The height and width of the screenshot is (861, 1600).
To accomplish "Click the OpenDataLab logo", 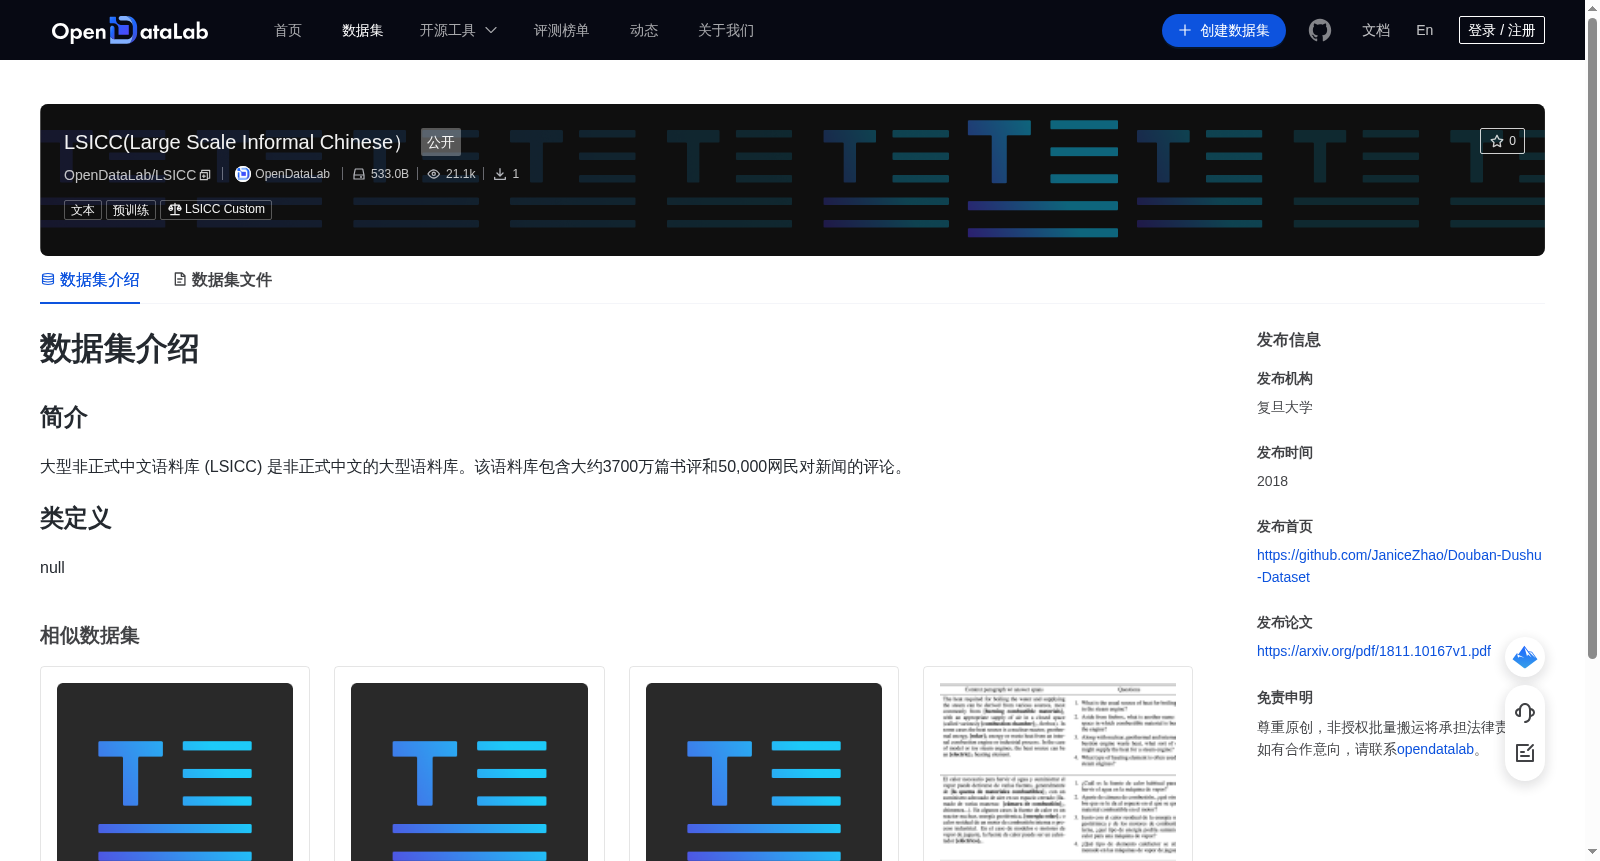I will coord(130,30).
